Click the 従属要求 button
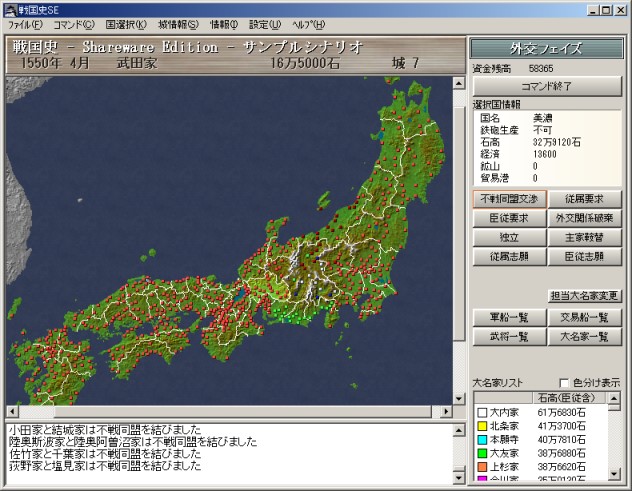 point(584,199)
